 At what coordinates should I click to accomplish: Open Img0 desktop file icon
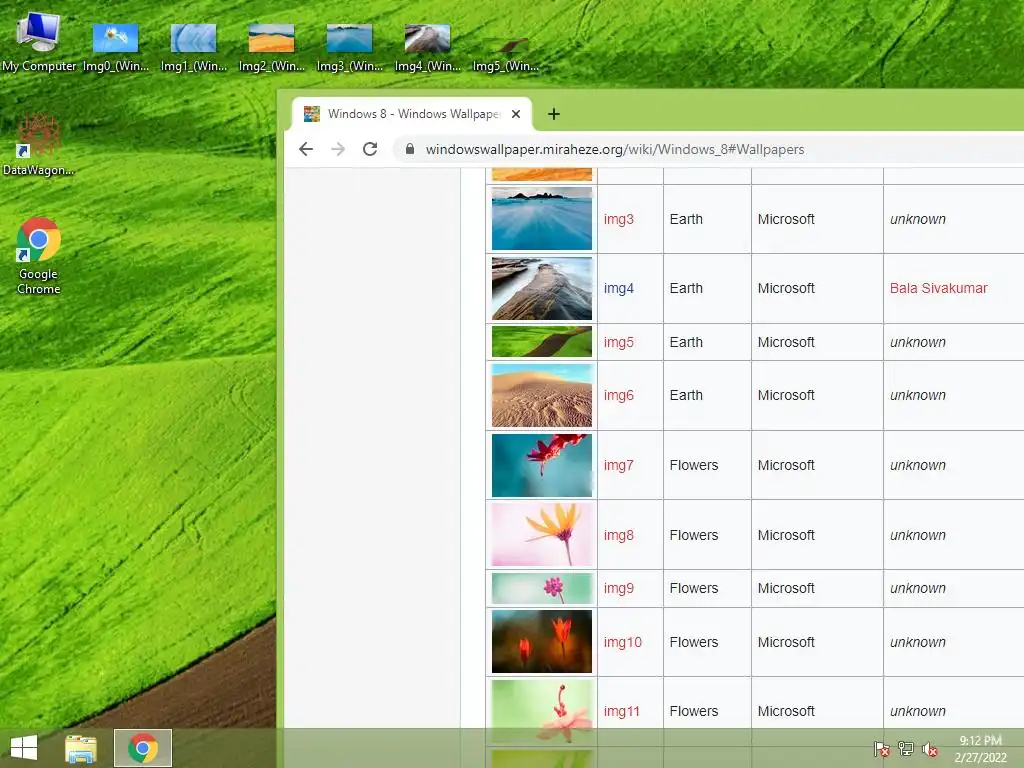pyautogui.click(x=116, y=48)
